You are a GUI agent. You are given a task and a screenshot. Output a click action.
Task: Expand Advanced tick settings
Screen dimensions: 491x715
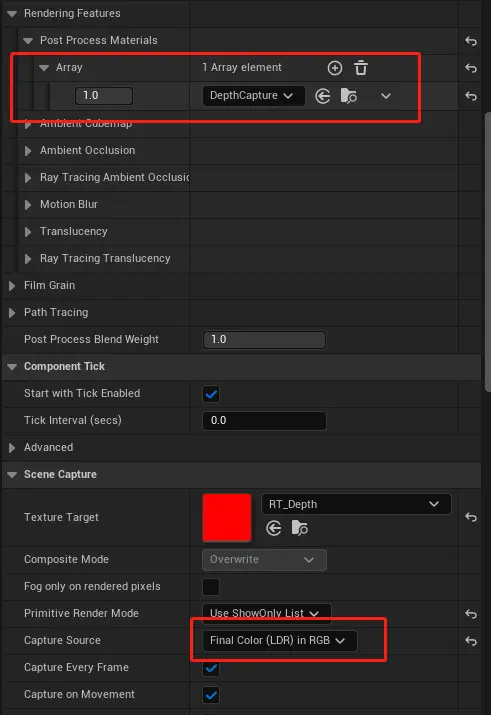click(x=12, y=447)
